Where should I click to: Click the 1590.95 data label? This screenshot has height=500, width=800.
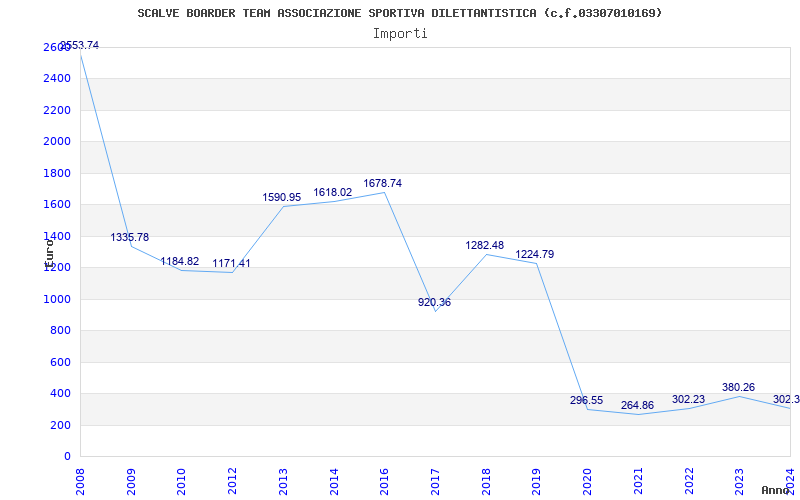point(282,197)
